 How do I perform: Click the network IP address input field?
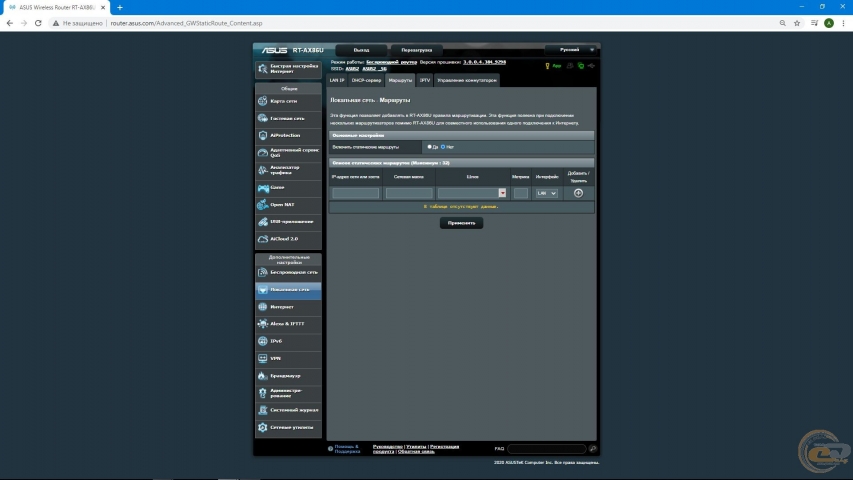click(x=356, y=193)
